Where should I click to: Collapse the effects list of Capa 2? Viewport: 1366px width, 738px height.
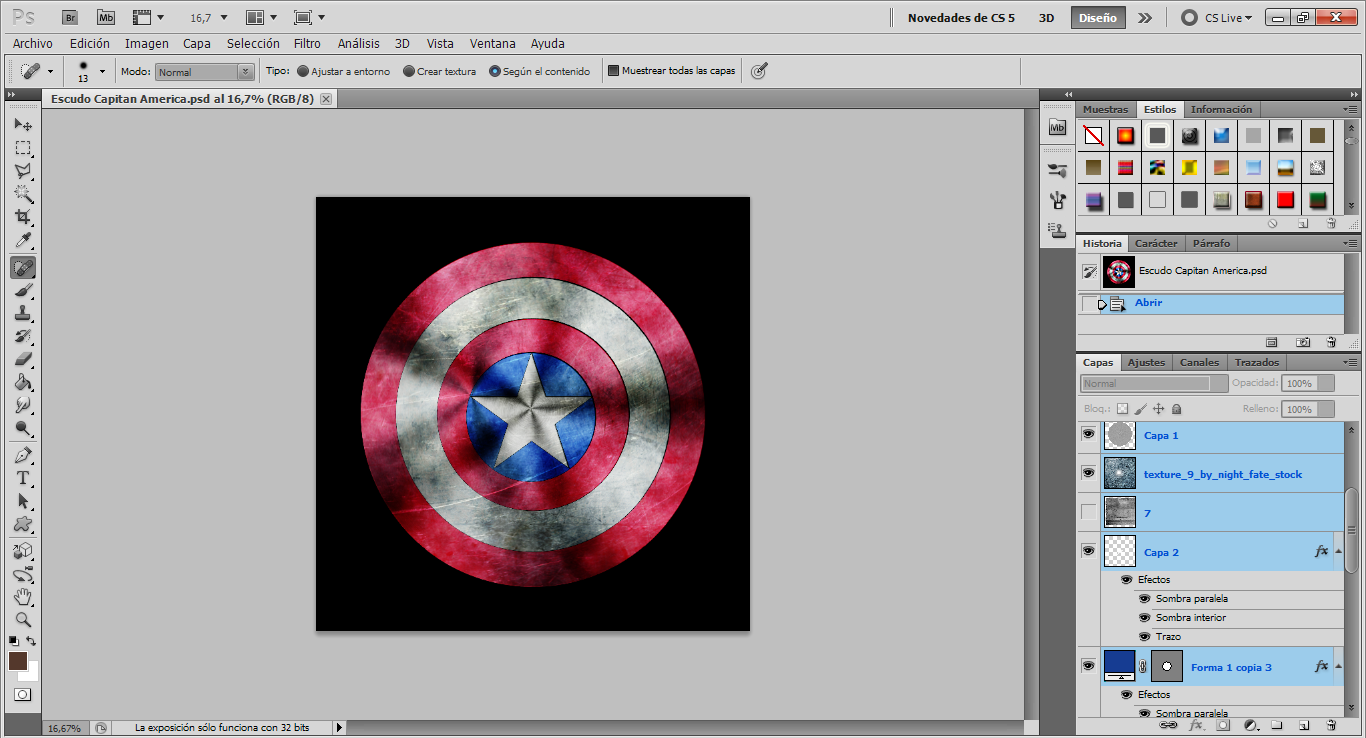[1338, 551]
